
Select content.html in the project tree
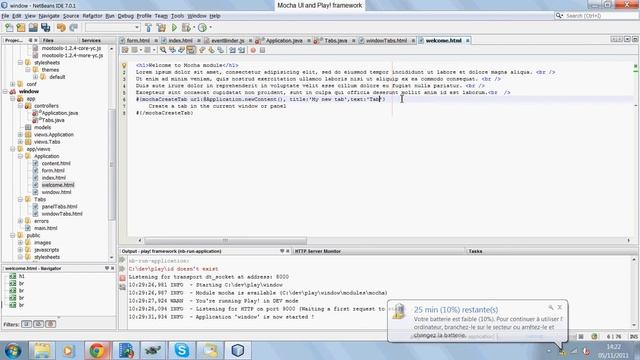56,163
